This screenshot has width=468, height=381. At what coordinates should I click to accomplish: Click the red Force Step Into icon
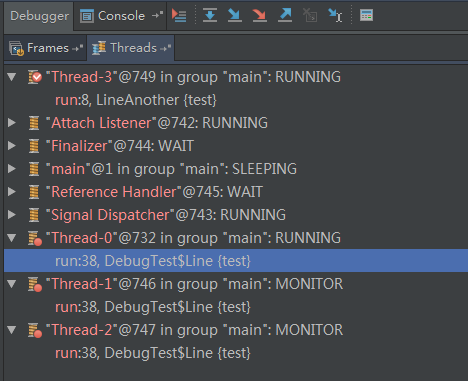click(x=260, y=15)
